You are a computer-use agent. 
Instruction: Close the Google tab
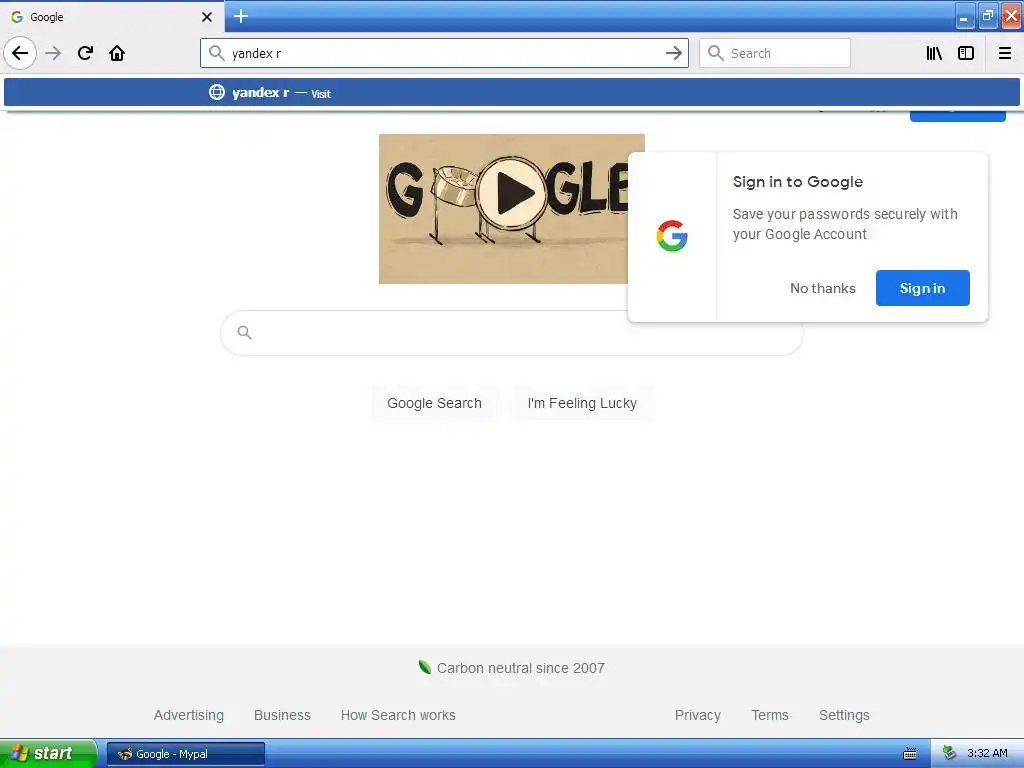point(207,17)
